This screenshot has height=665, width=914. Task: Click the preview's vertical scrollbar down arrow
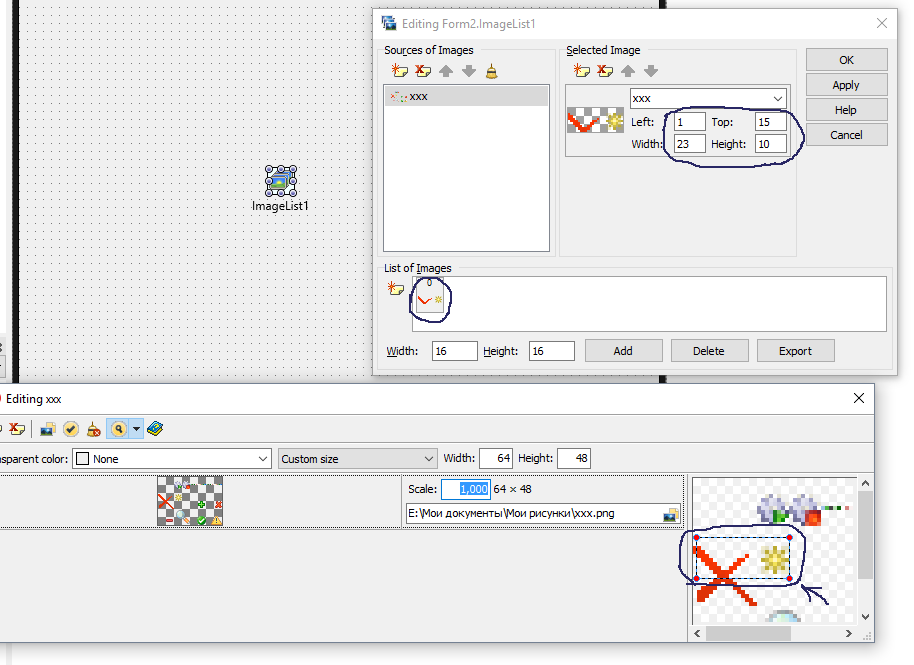coord(866,617)
